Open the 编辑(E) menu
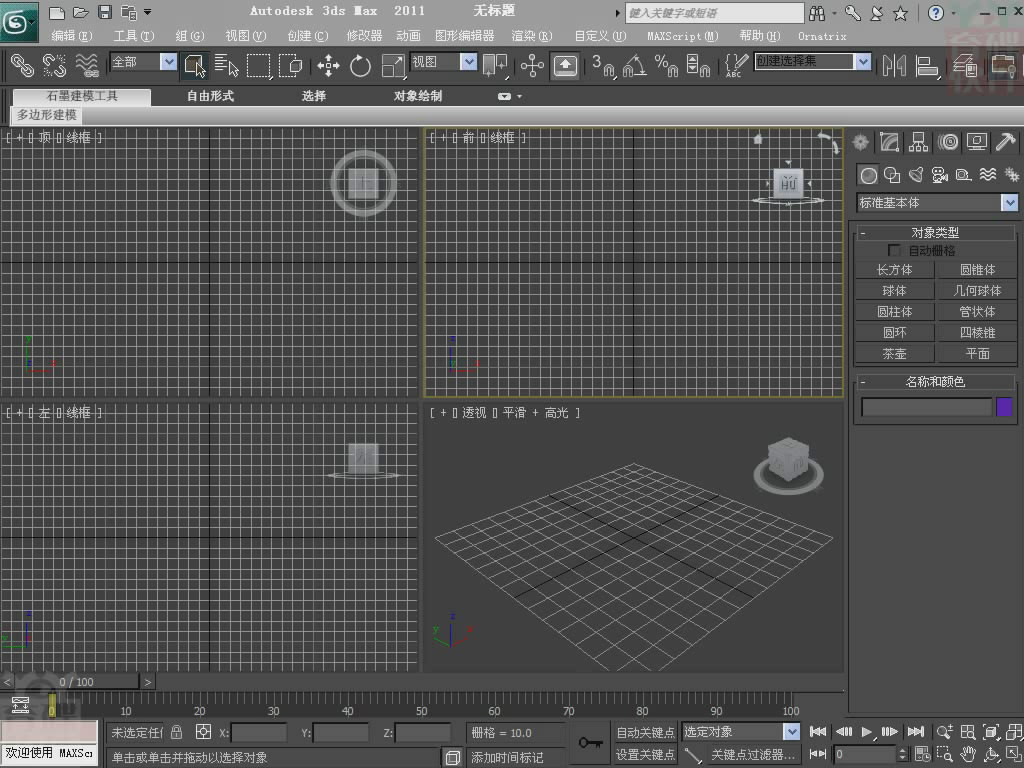Screen dimensions: 1024x768 coord(72,36)
